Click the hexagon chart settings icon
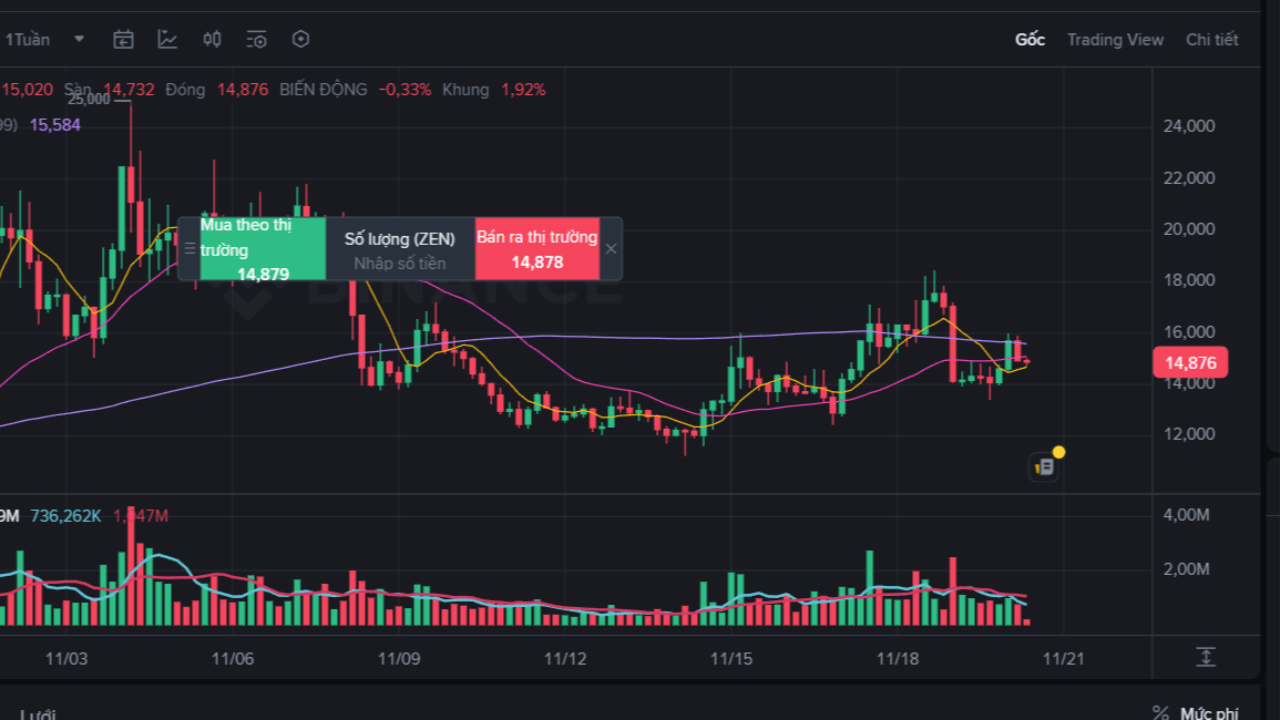The width and height of the screenshot is (1280, 720). coord(301,39)
